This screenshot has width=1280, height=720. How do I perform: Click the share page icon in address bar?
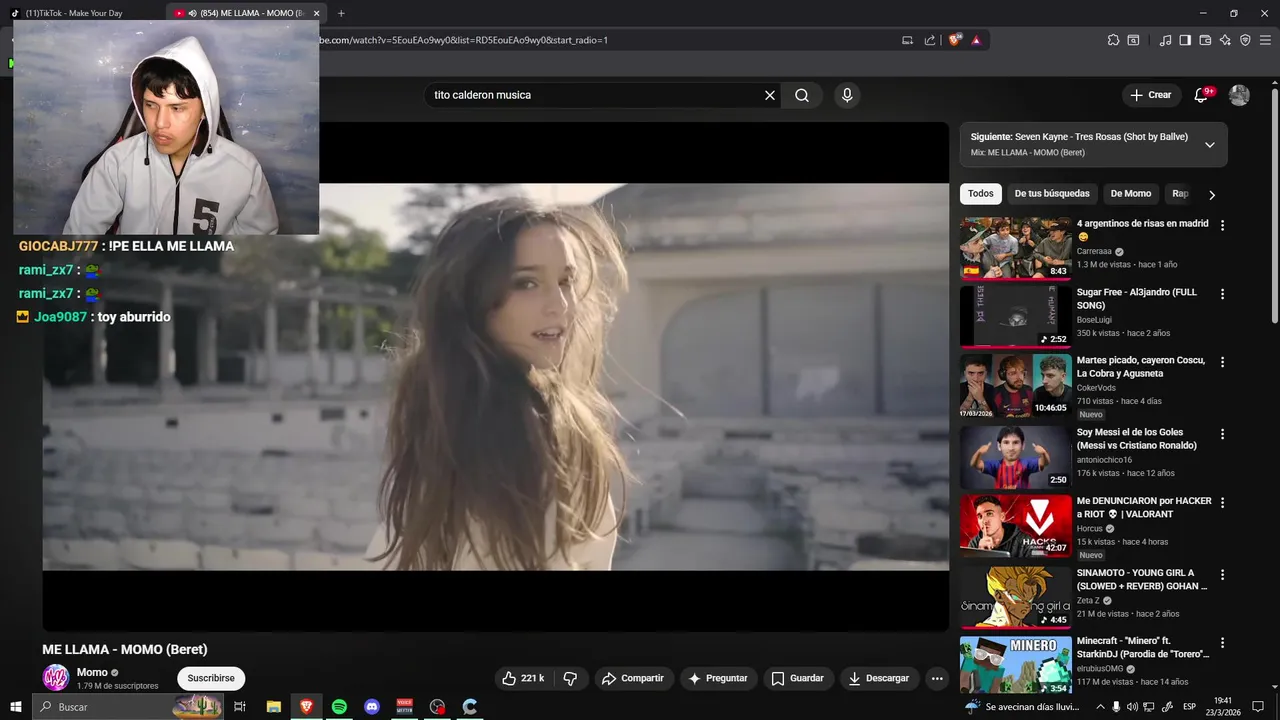tap(930, 40)
